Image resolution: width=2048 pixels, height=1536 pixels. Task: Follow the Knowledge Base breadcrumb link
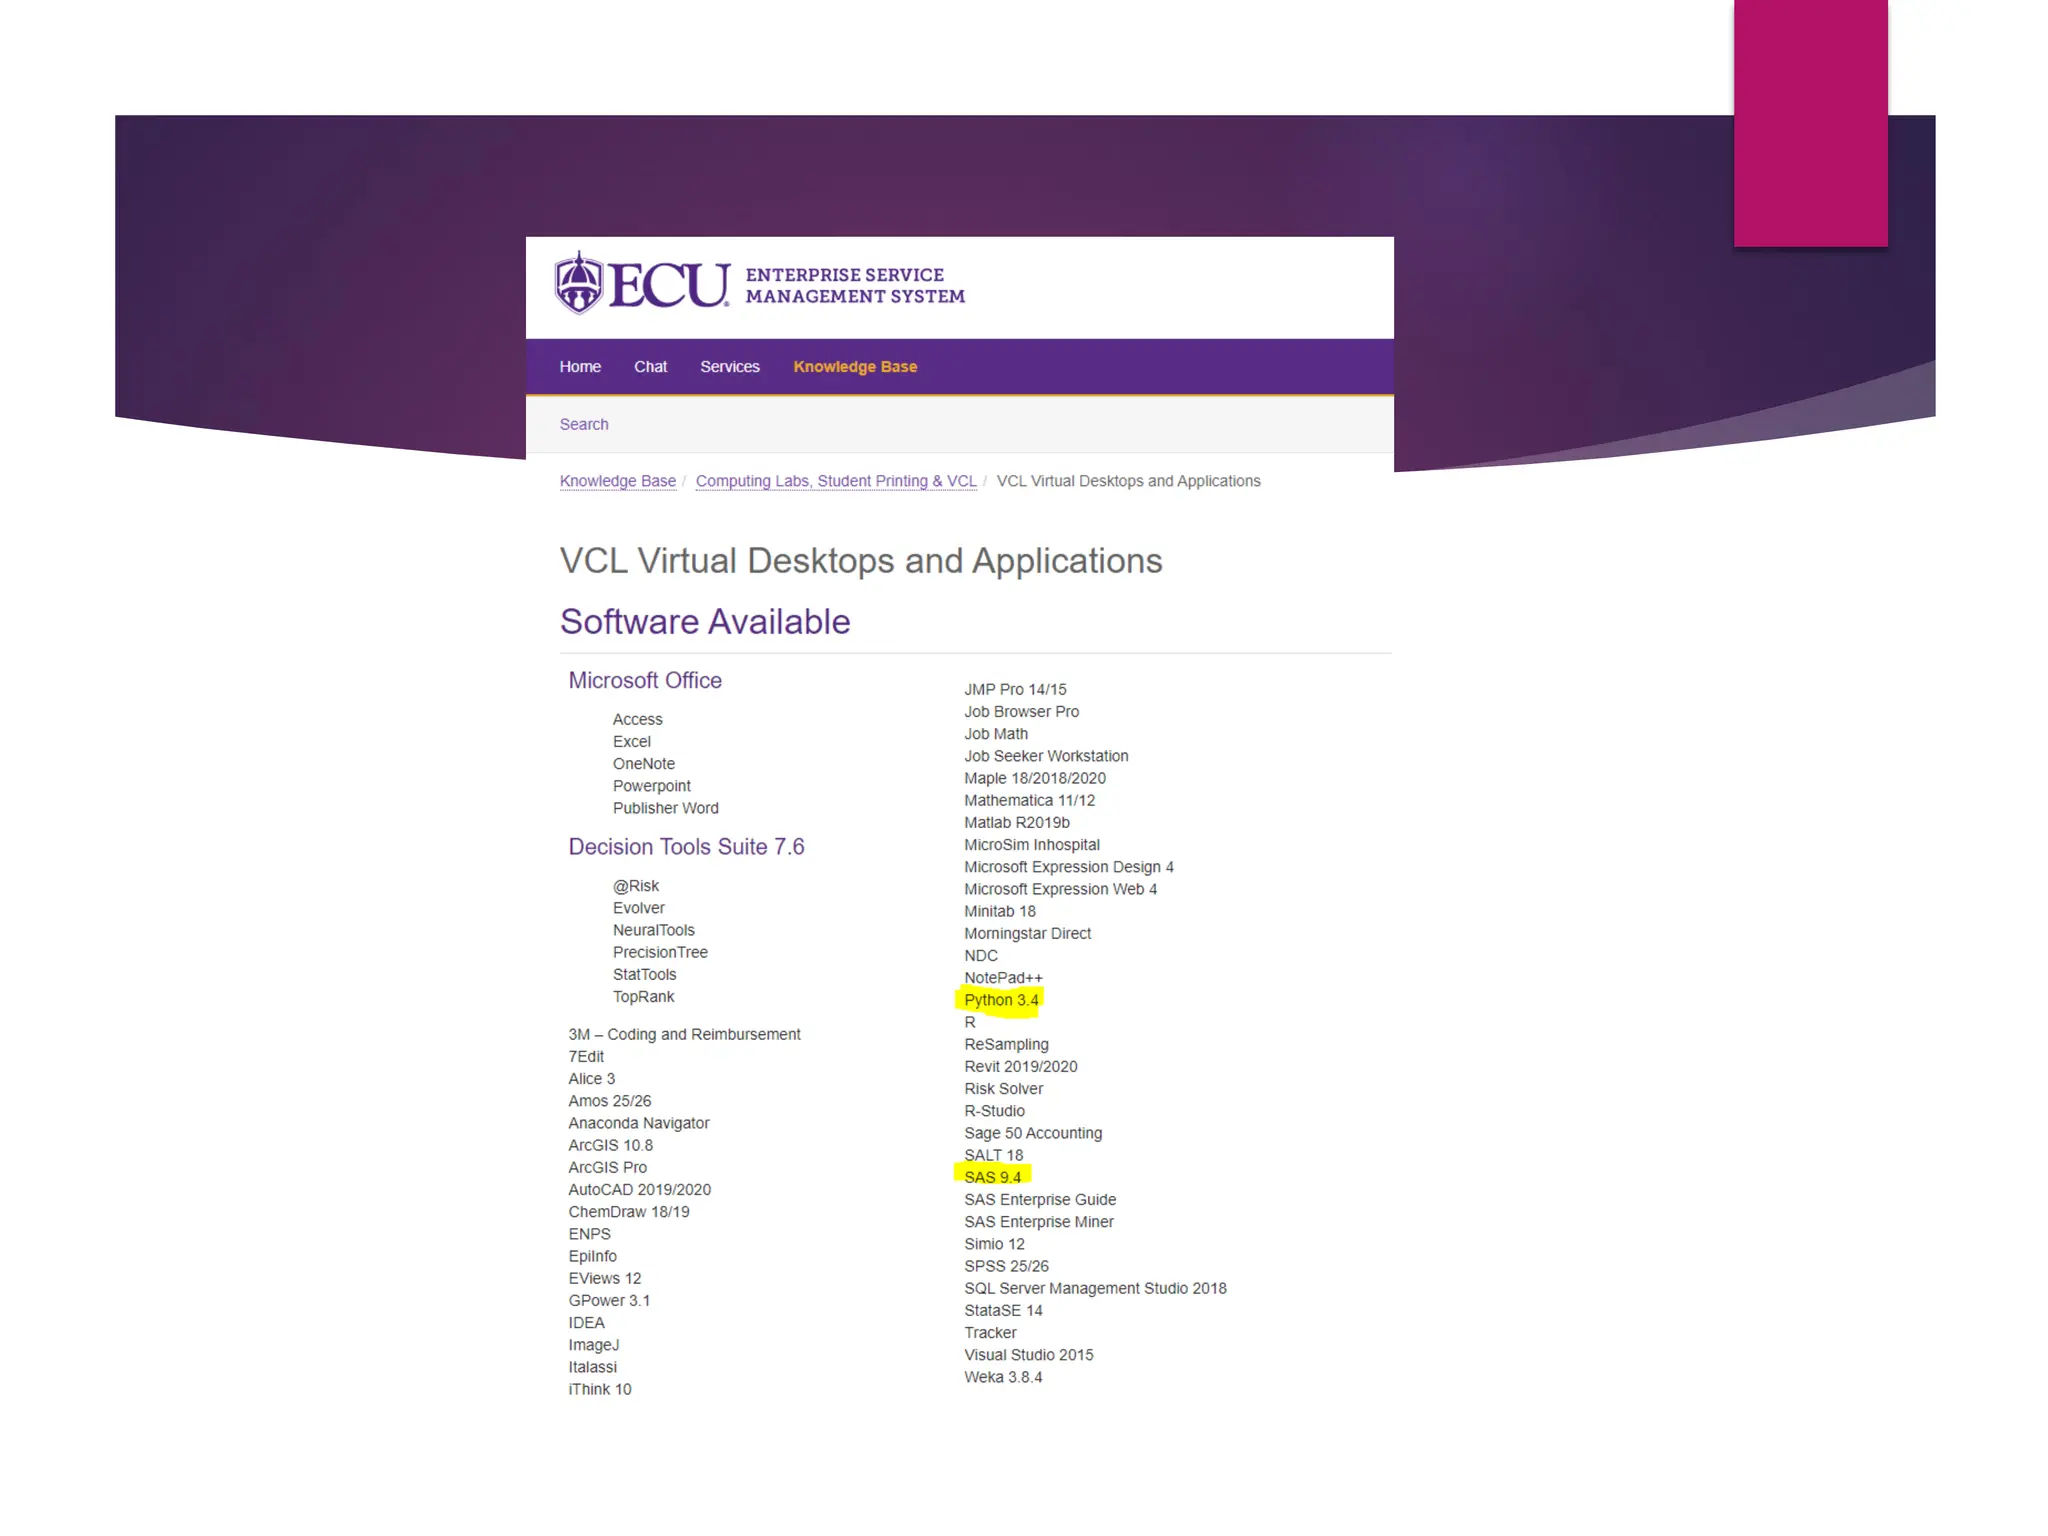coord(617,481)
